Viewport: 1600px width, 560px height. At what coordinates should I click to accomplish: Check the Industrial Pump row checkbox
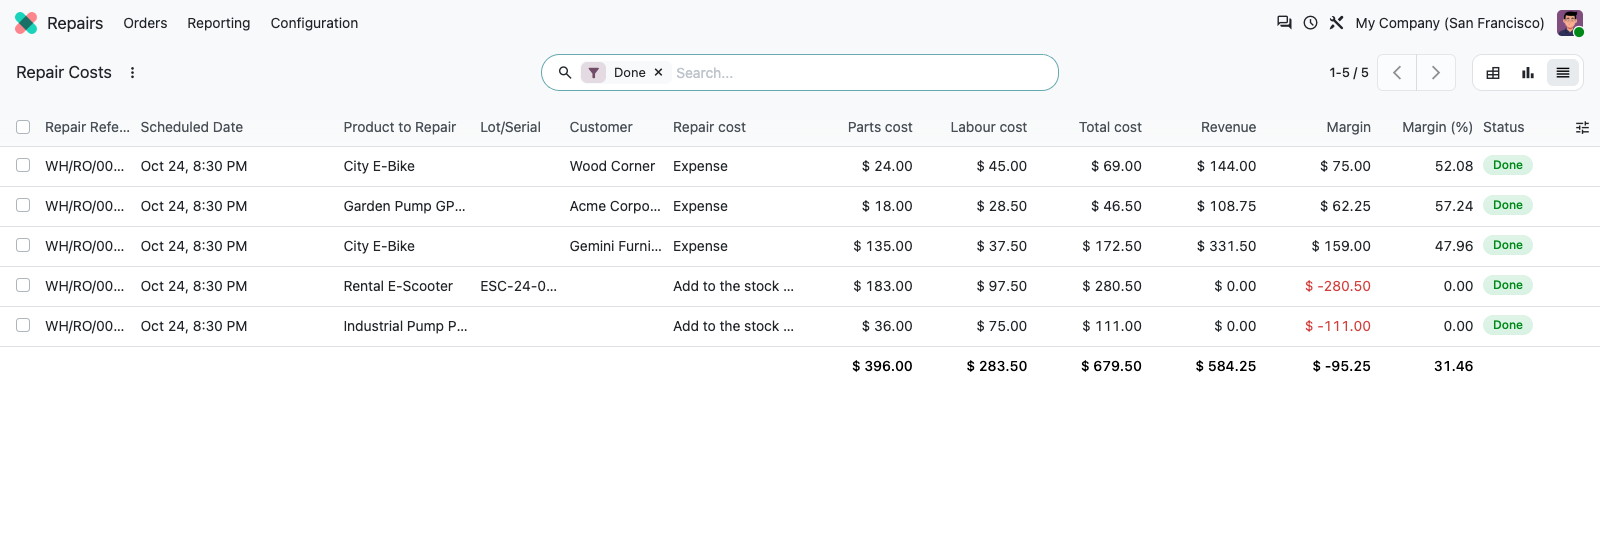tap(23, 325)
